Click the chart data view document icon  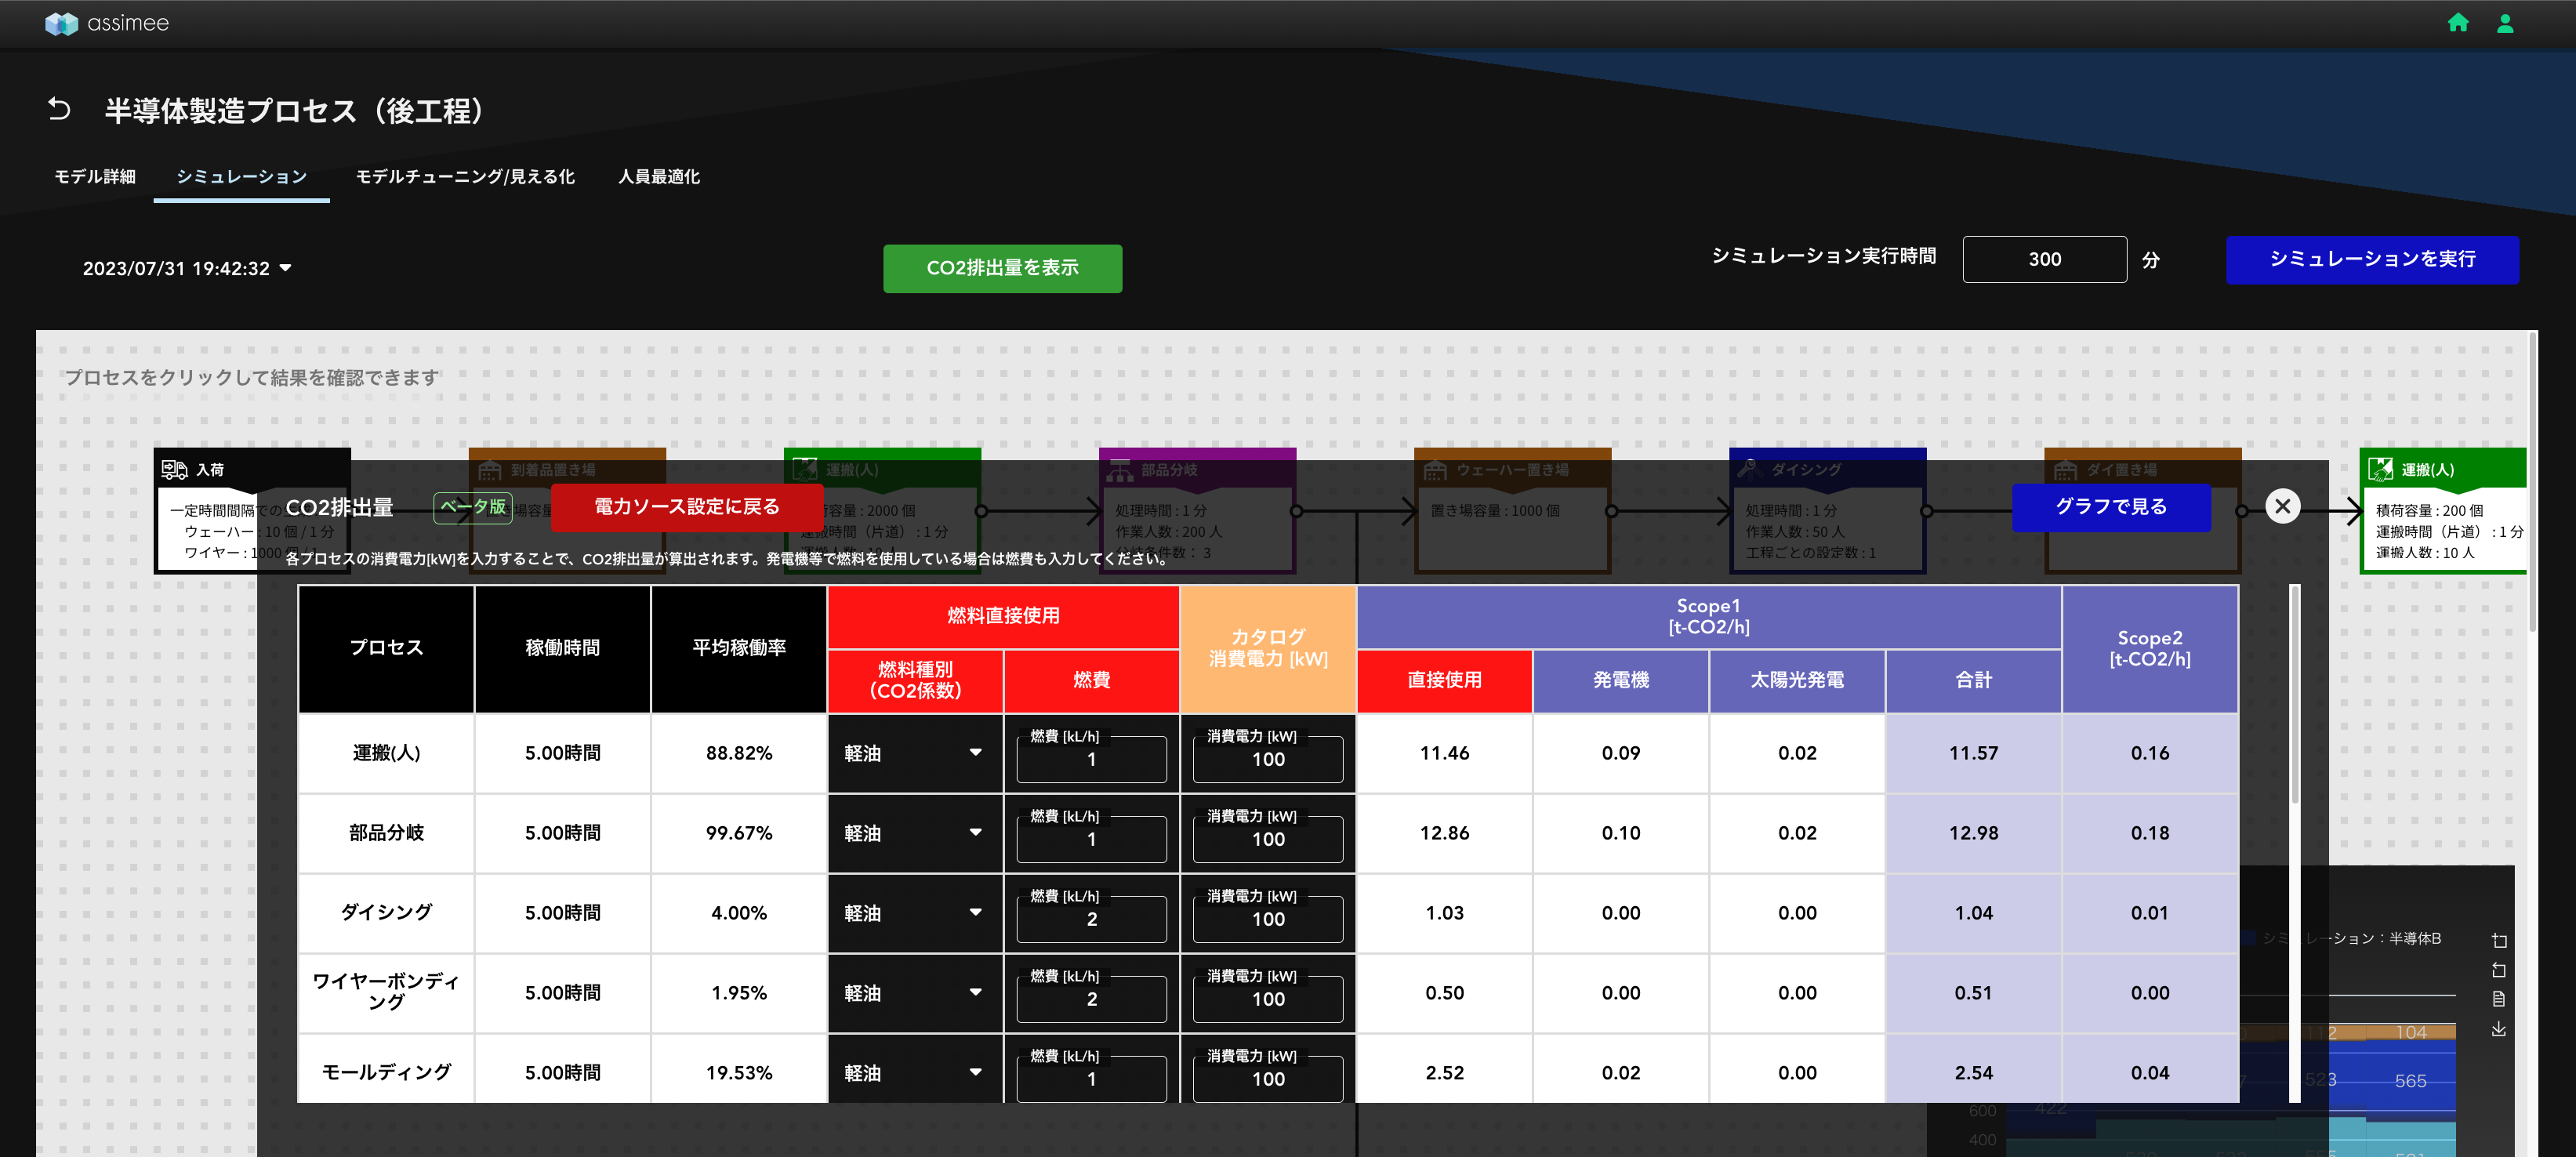tap(2499, 999)
